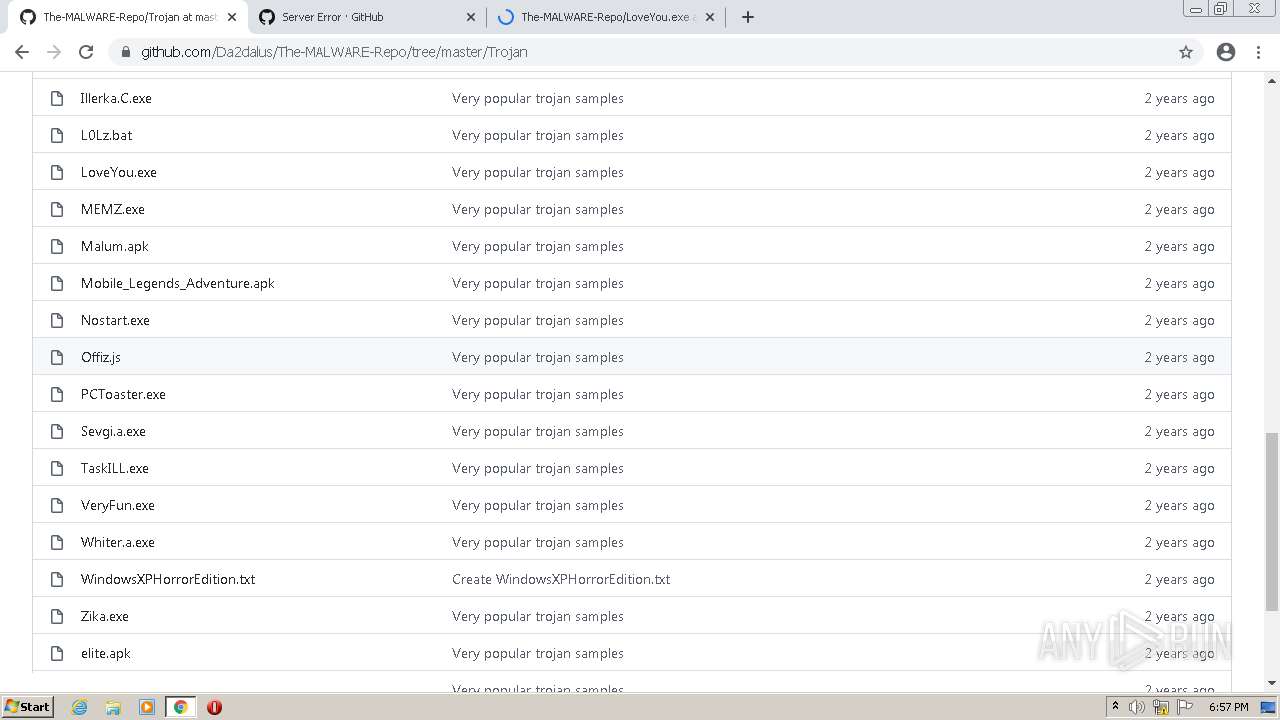Open the media player taskbar icon

[x=147, y=707]
